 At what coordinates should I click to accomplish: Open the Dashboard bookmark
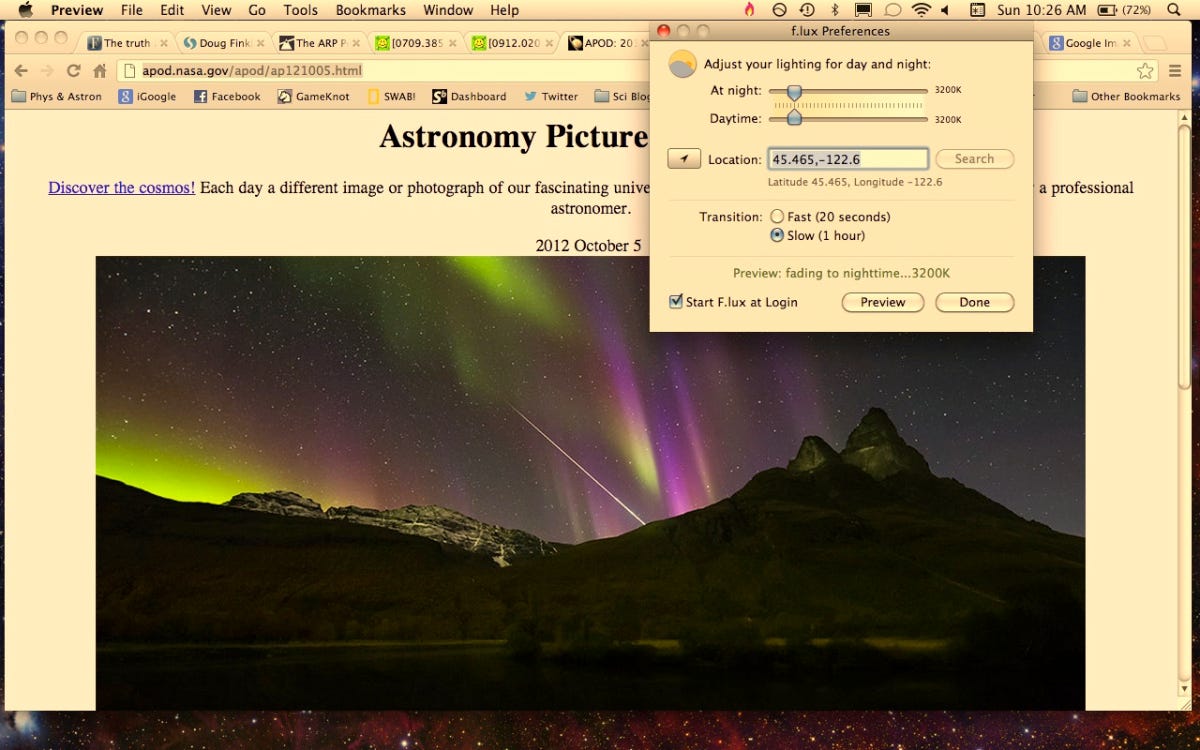[x=469, y=96]
